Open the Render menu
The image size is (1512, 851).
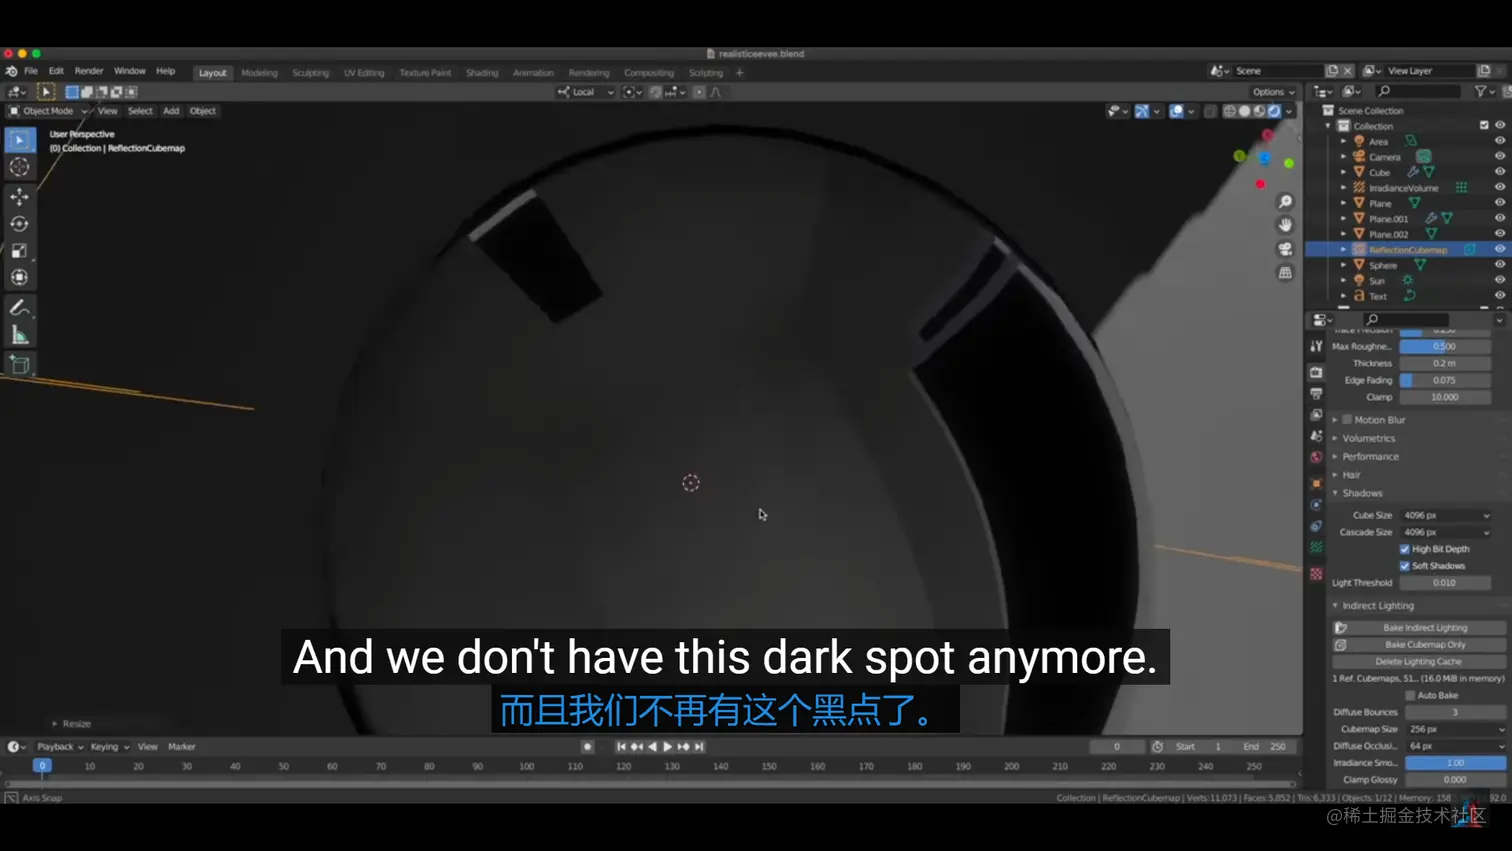coord(89,70)
